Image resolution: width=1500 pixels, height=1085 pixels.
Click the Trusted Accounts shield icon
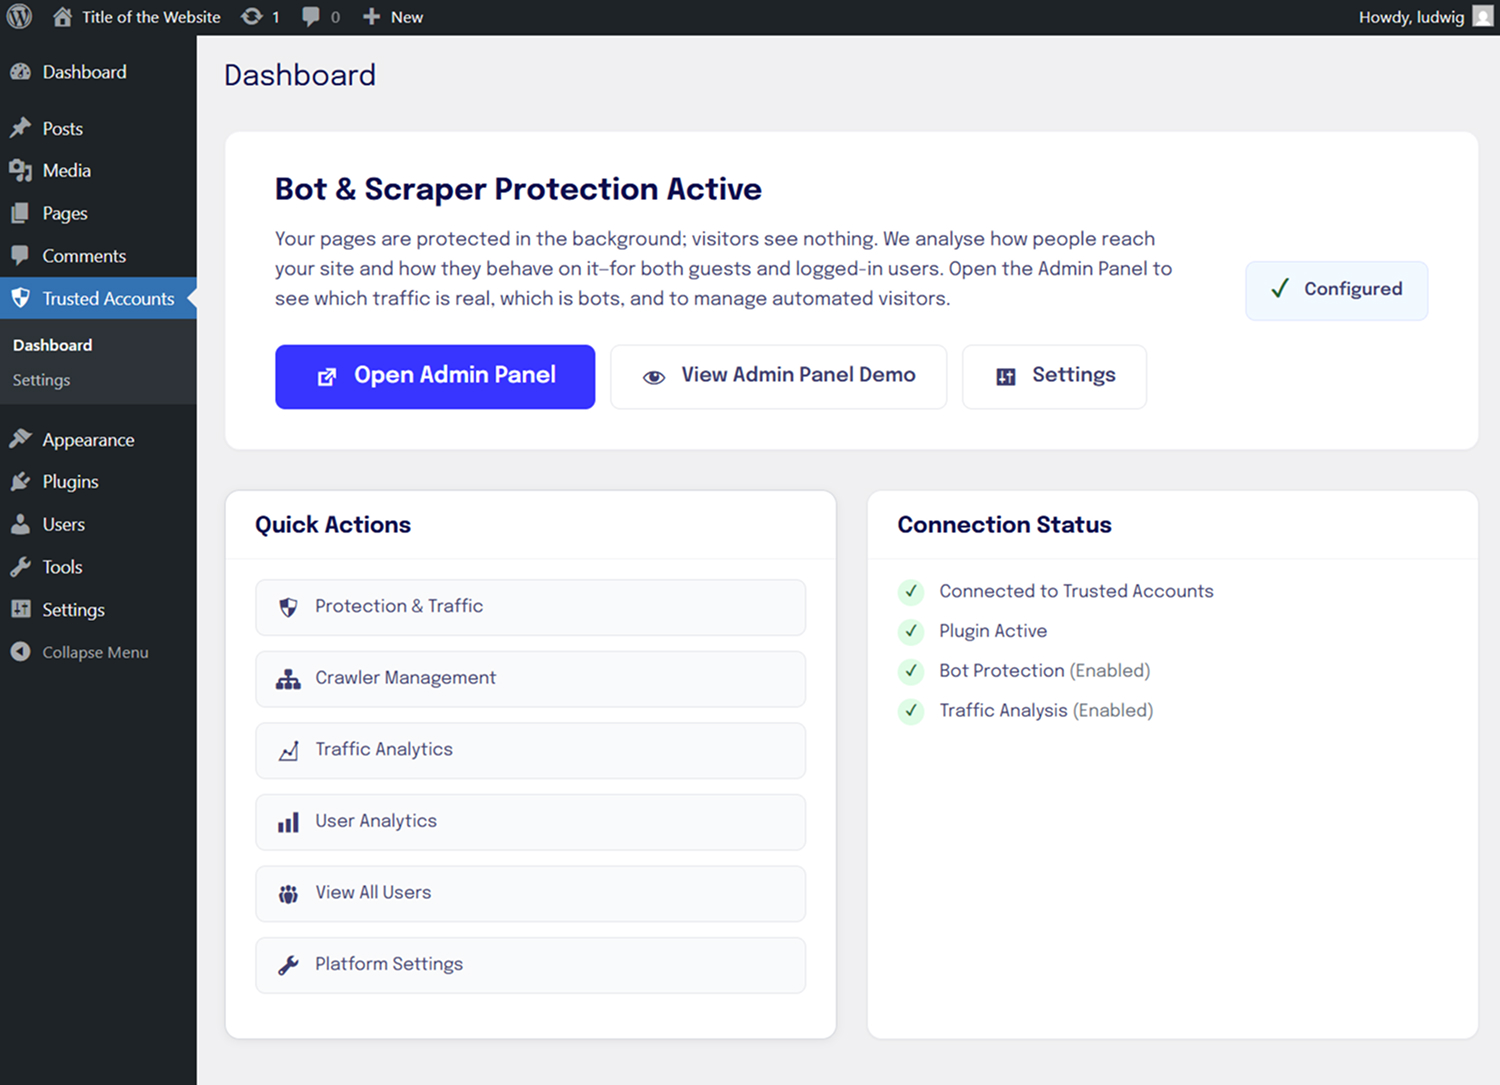[x=20, y=298]
